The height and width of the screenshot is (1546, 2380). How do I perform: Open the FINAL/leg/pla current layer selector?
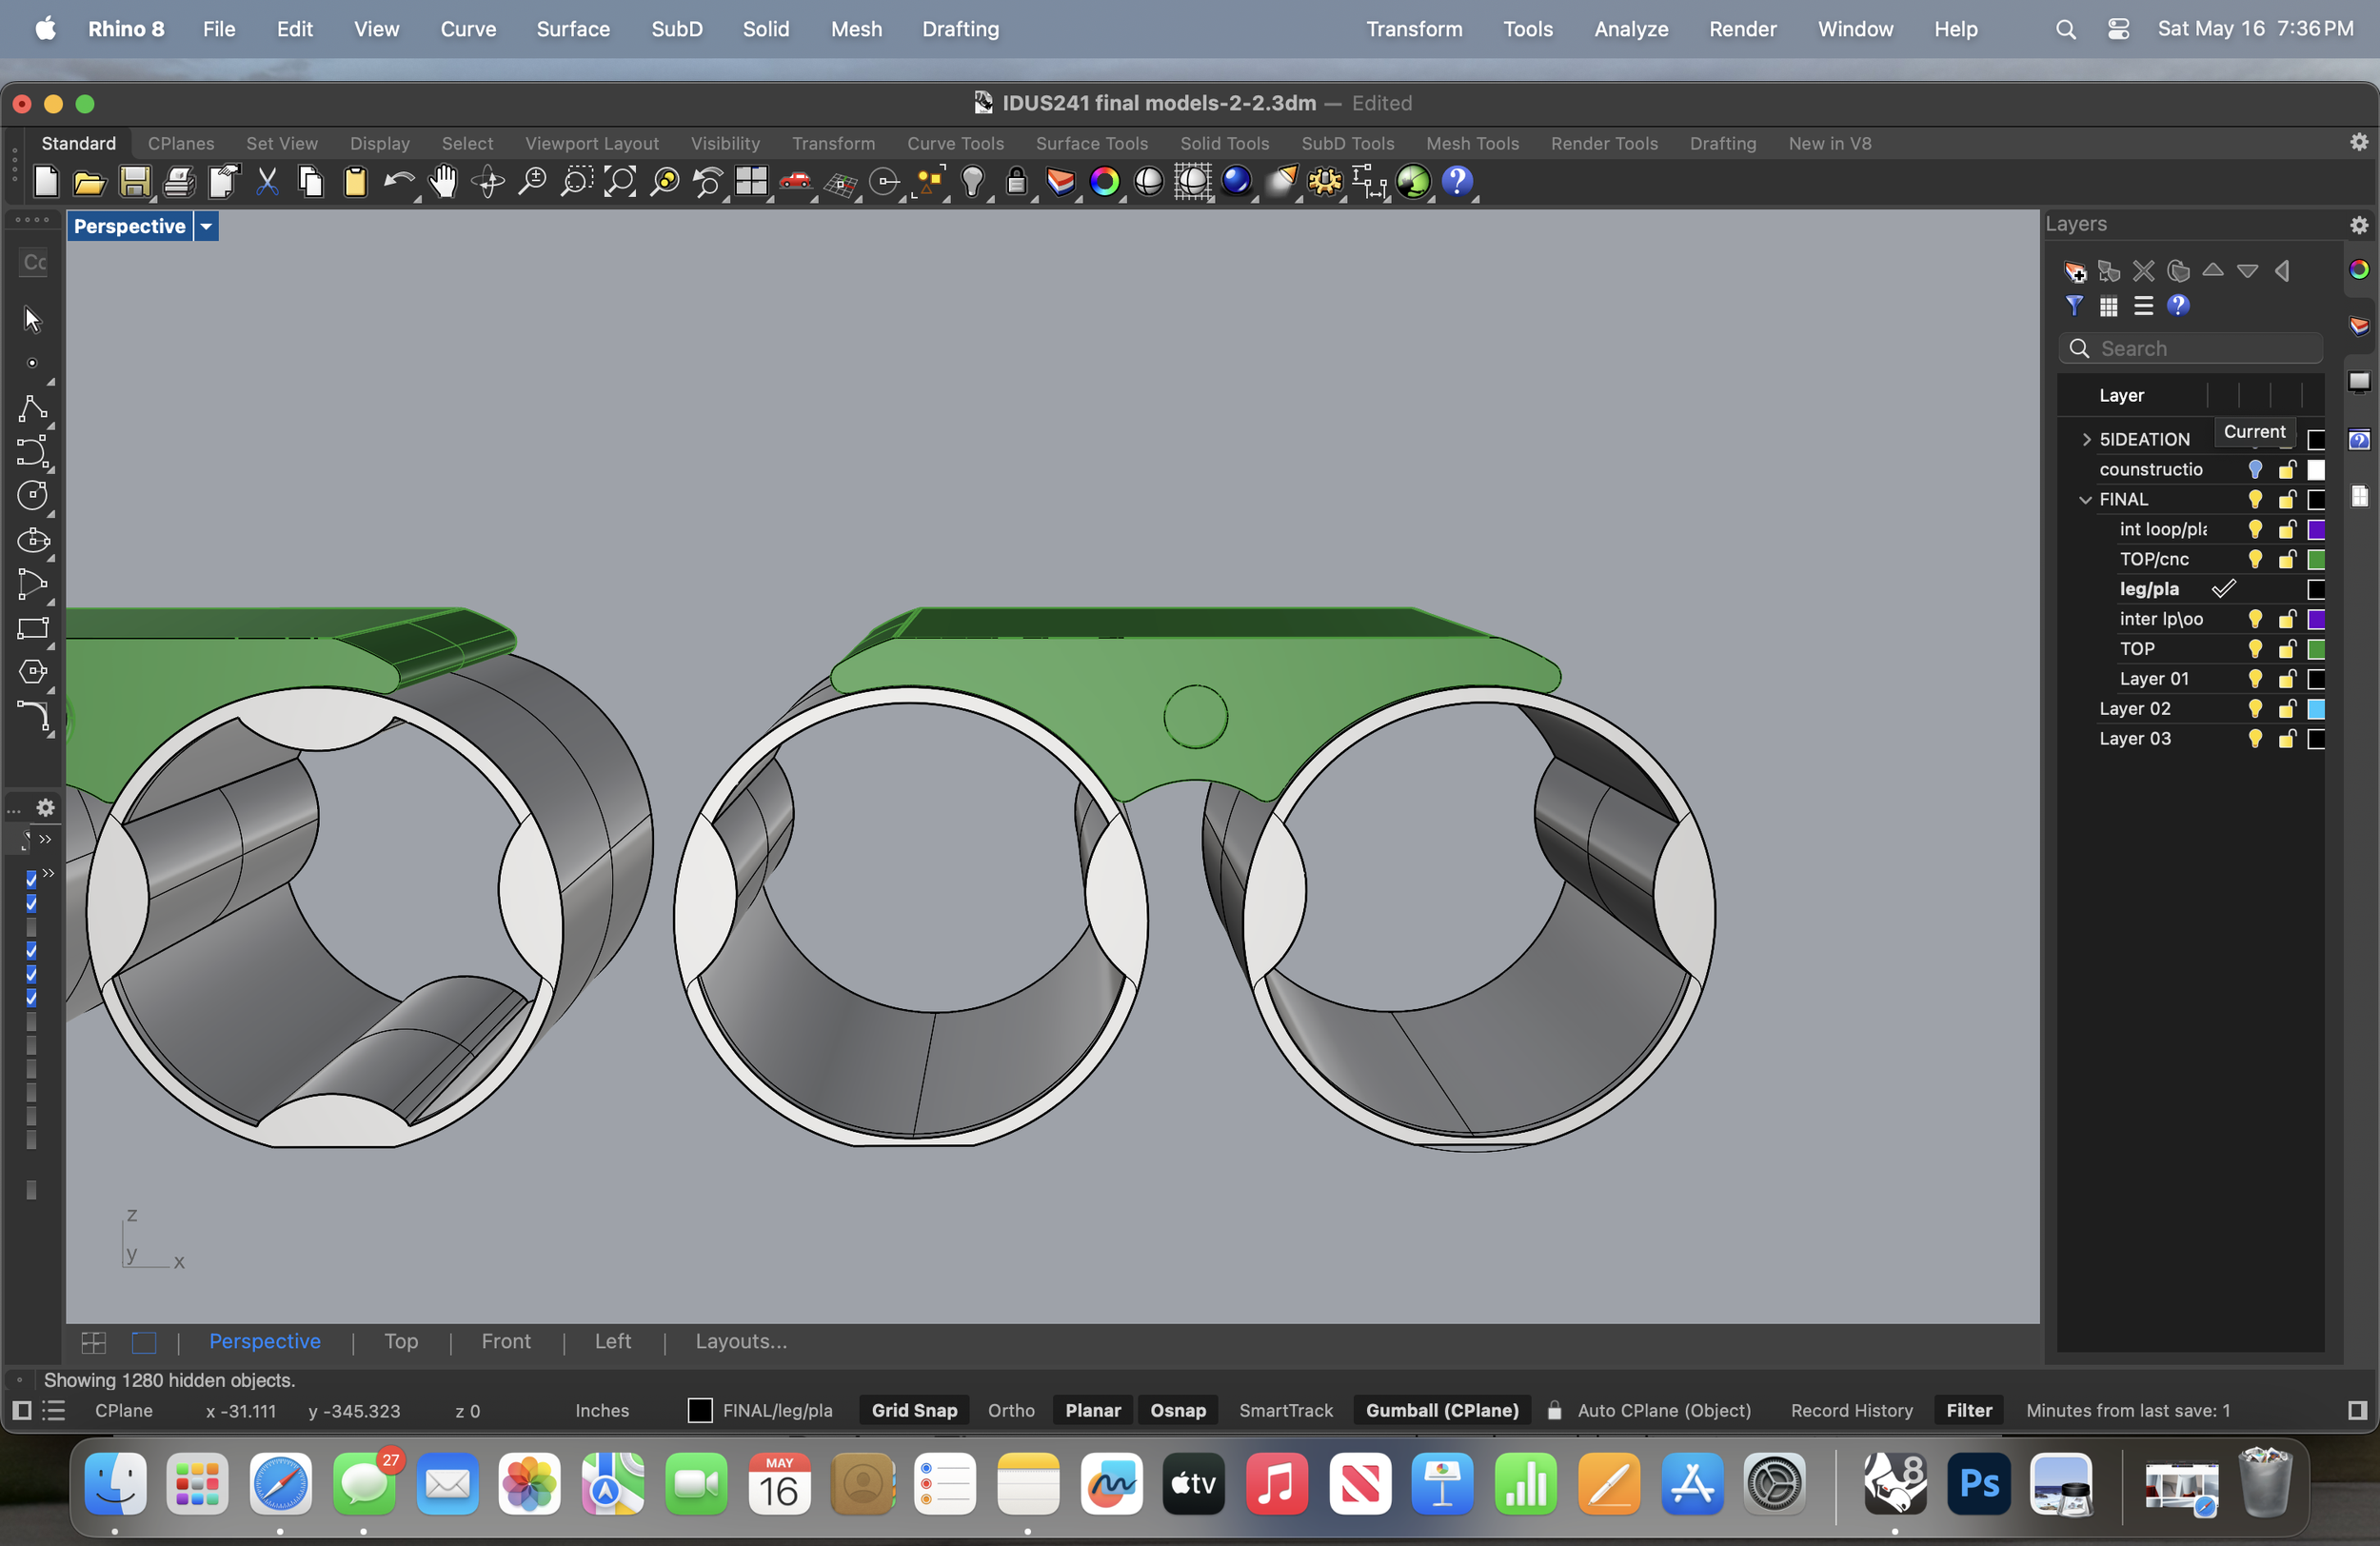coord(761,1410)
